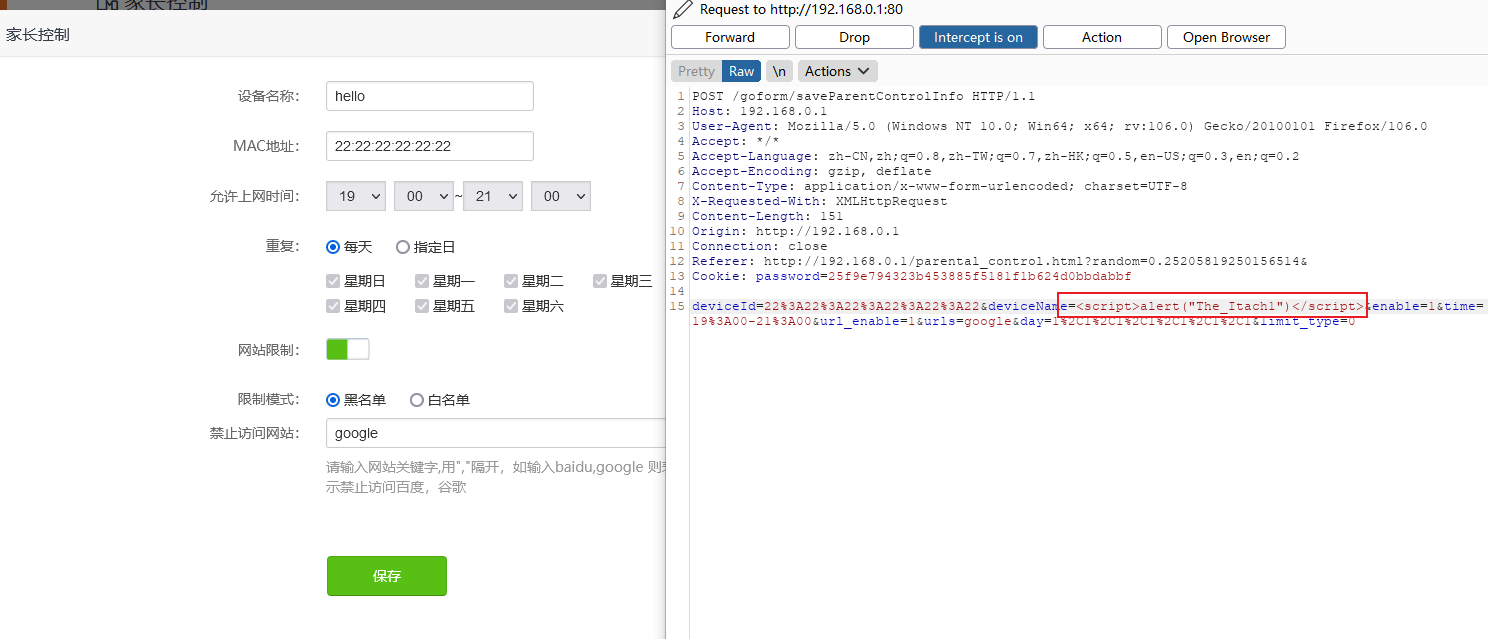
Task: Expand the Actions dropdown
Action: coord(837,71)
